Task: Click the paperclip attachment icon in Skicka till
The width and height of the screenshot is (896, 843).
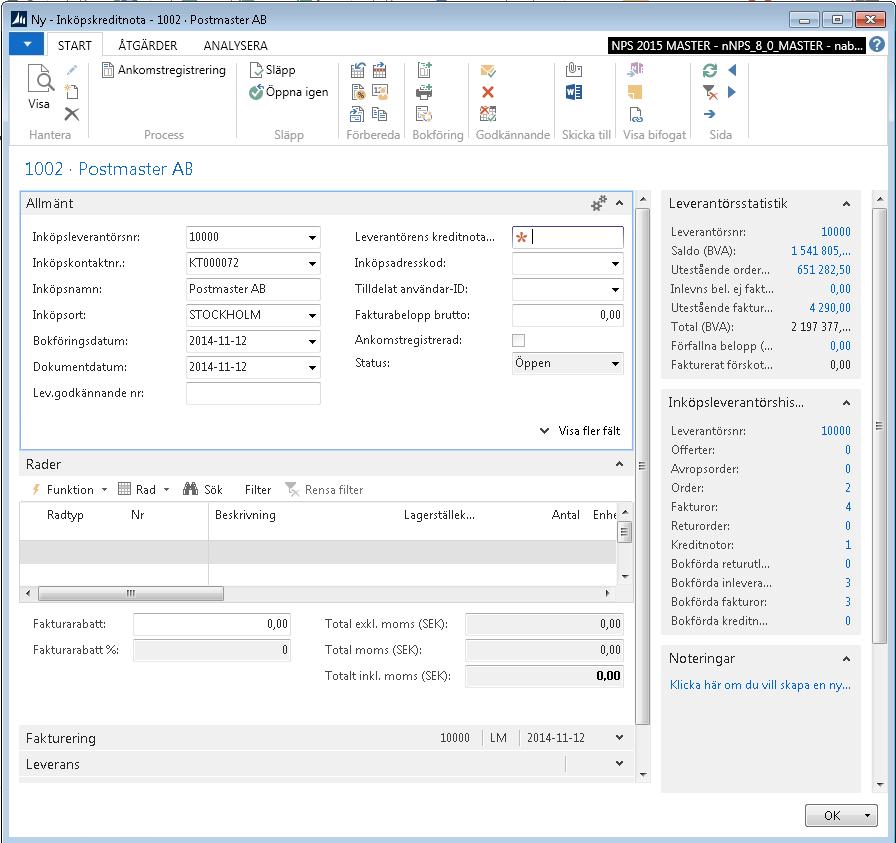Action: [574, 70]
